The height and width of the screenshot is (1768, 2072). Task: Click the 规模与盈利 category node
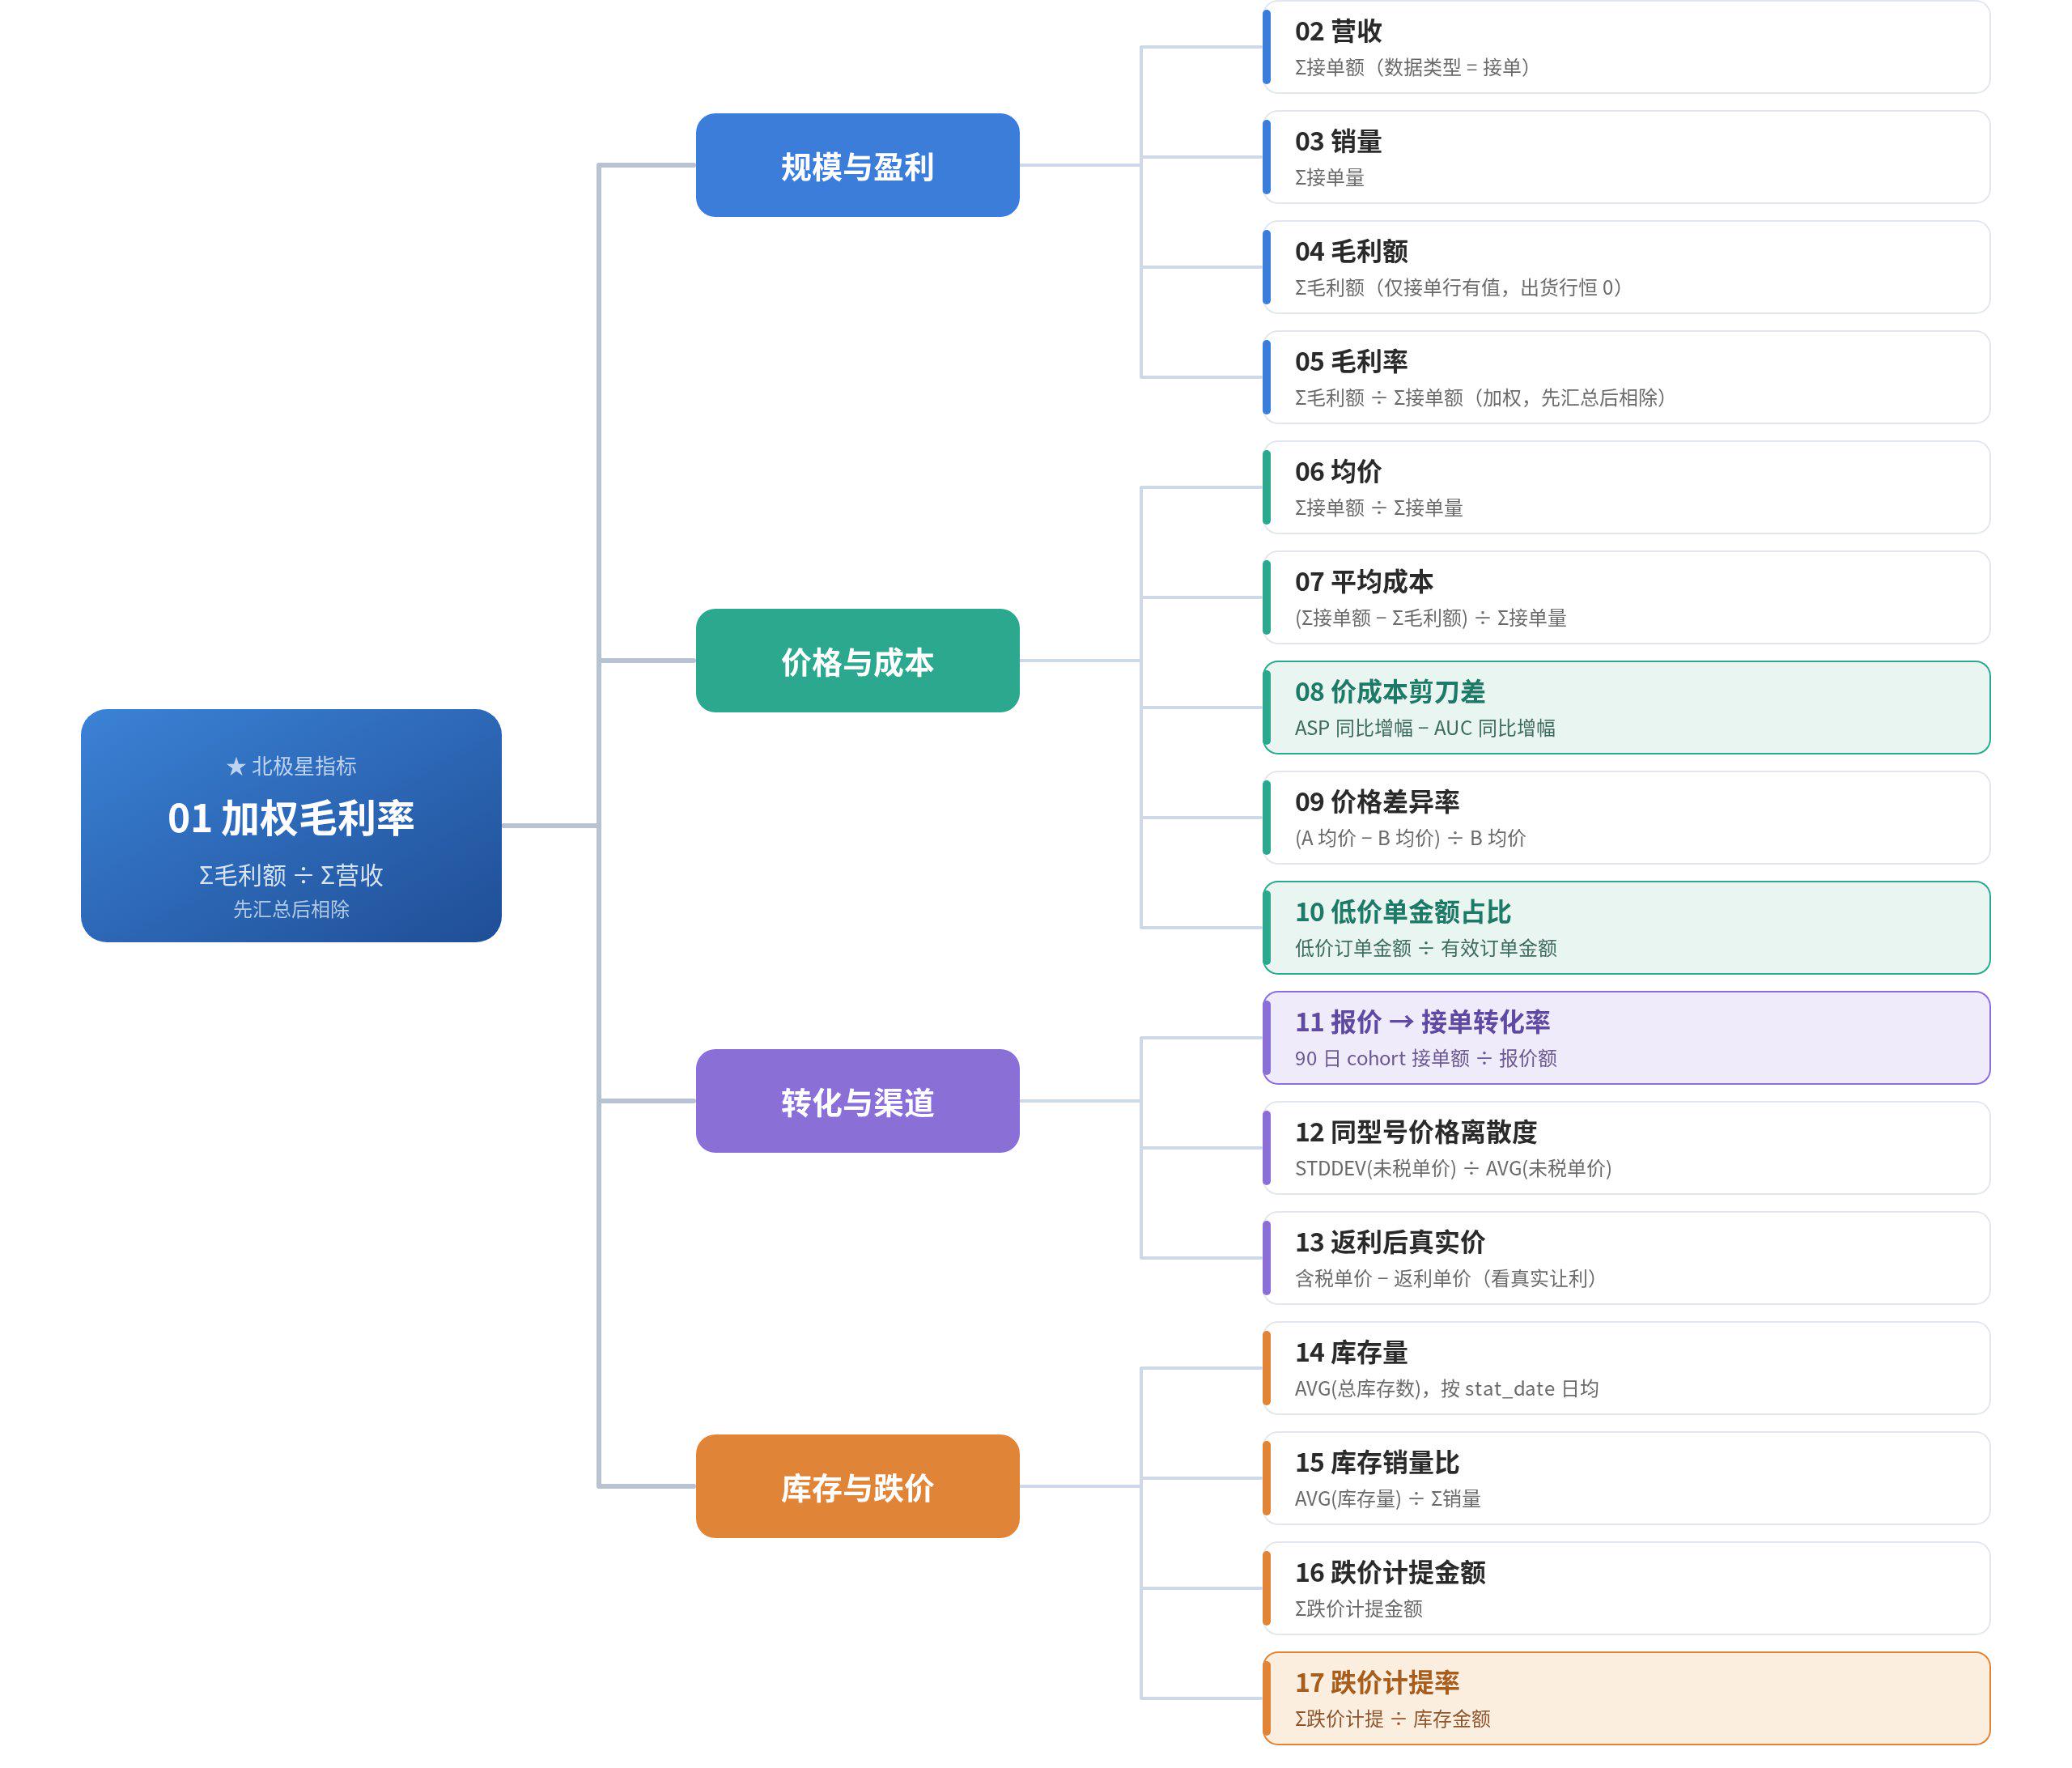(x=857, y=165)
